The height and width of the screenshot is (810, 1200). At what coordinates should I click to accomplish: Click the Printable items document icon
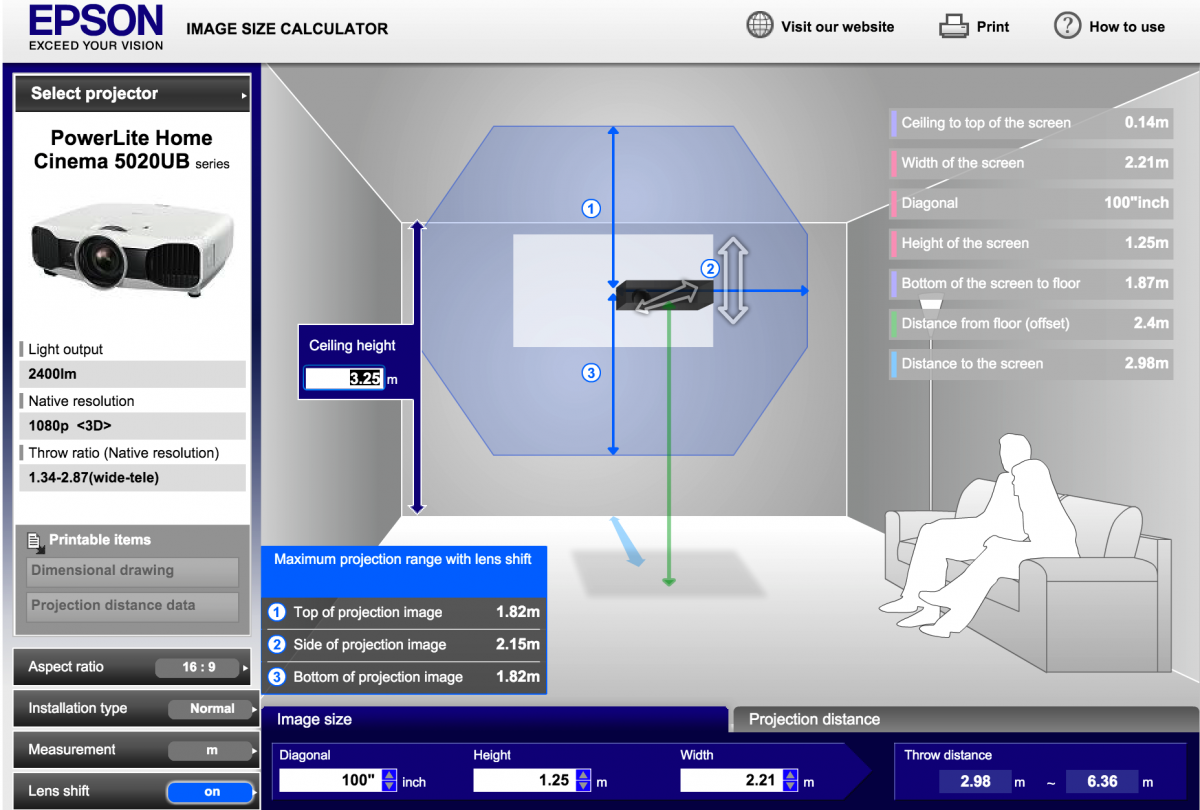click(x=36, y=541)
